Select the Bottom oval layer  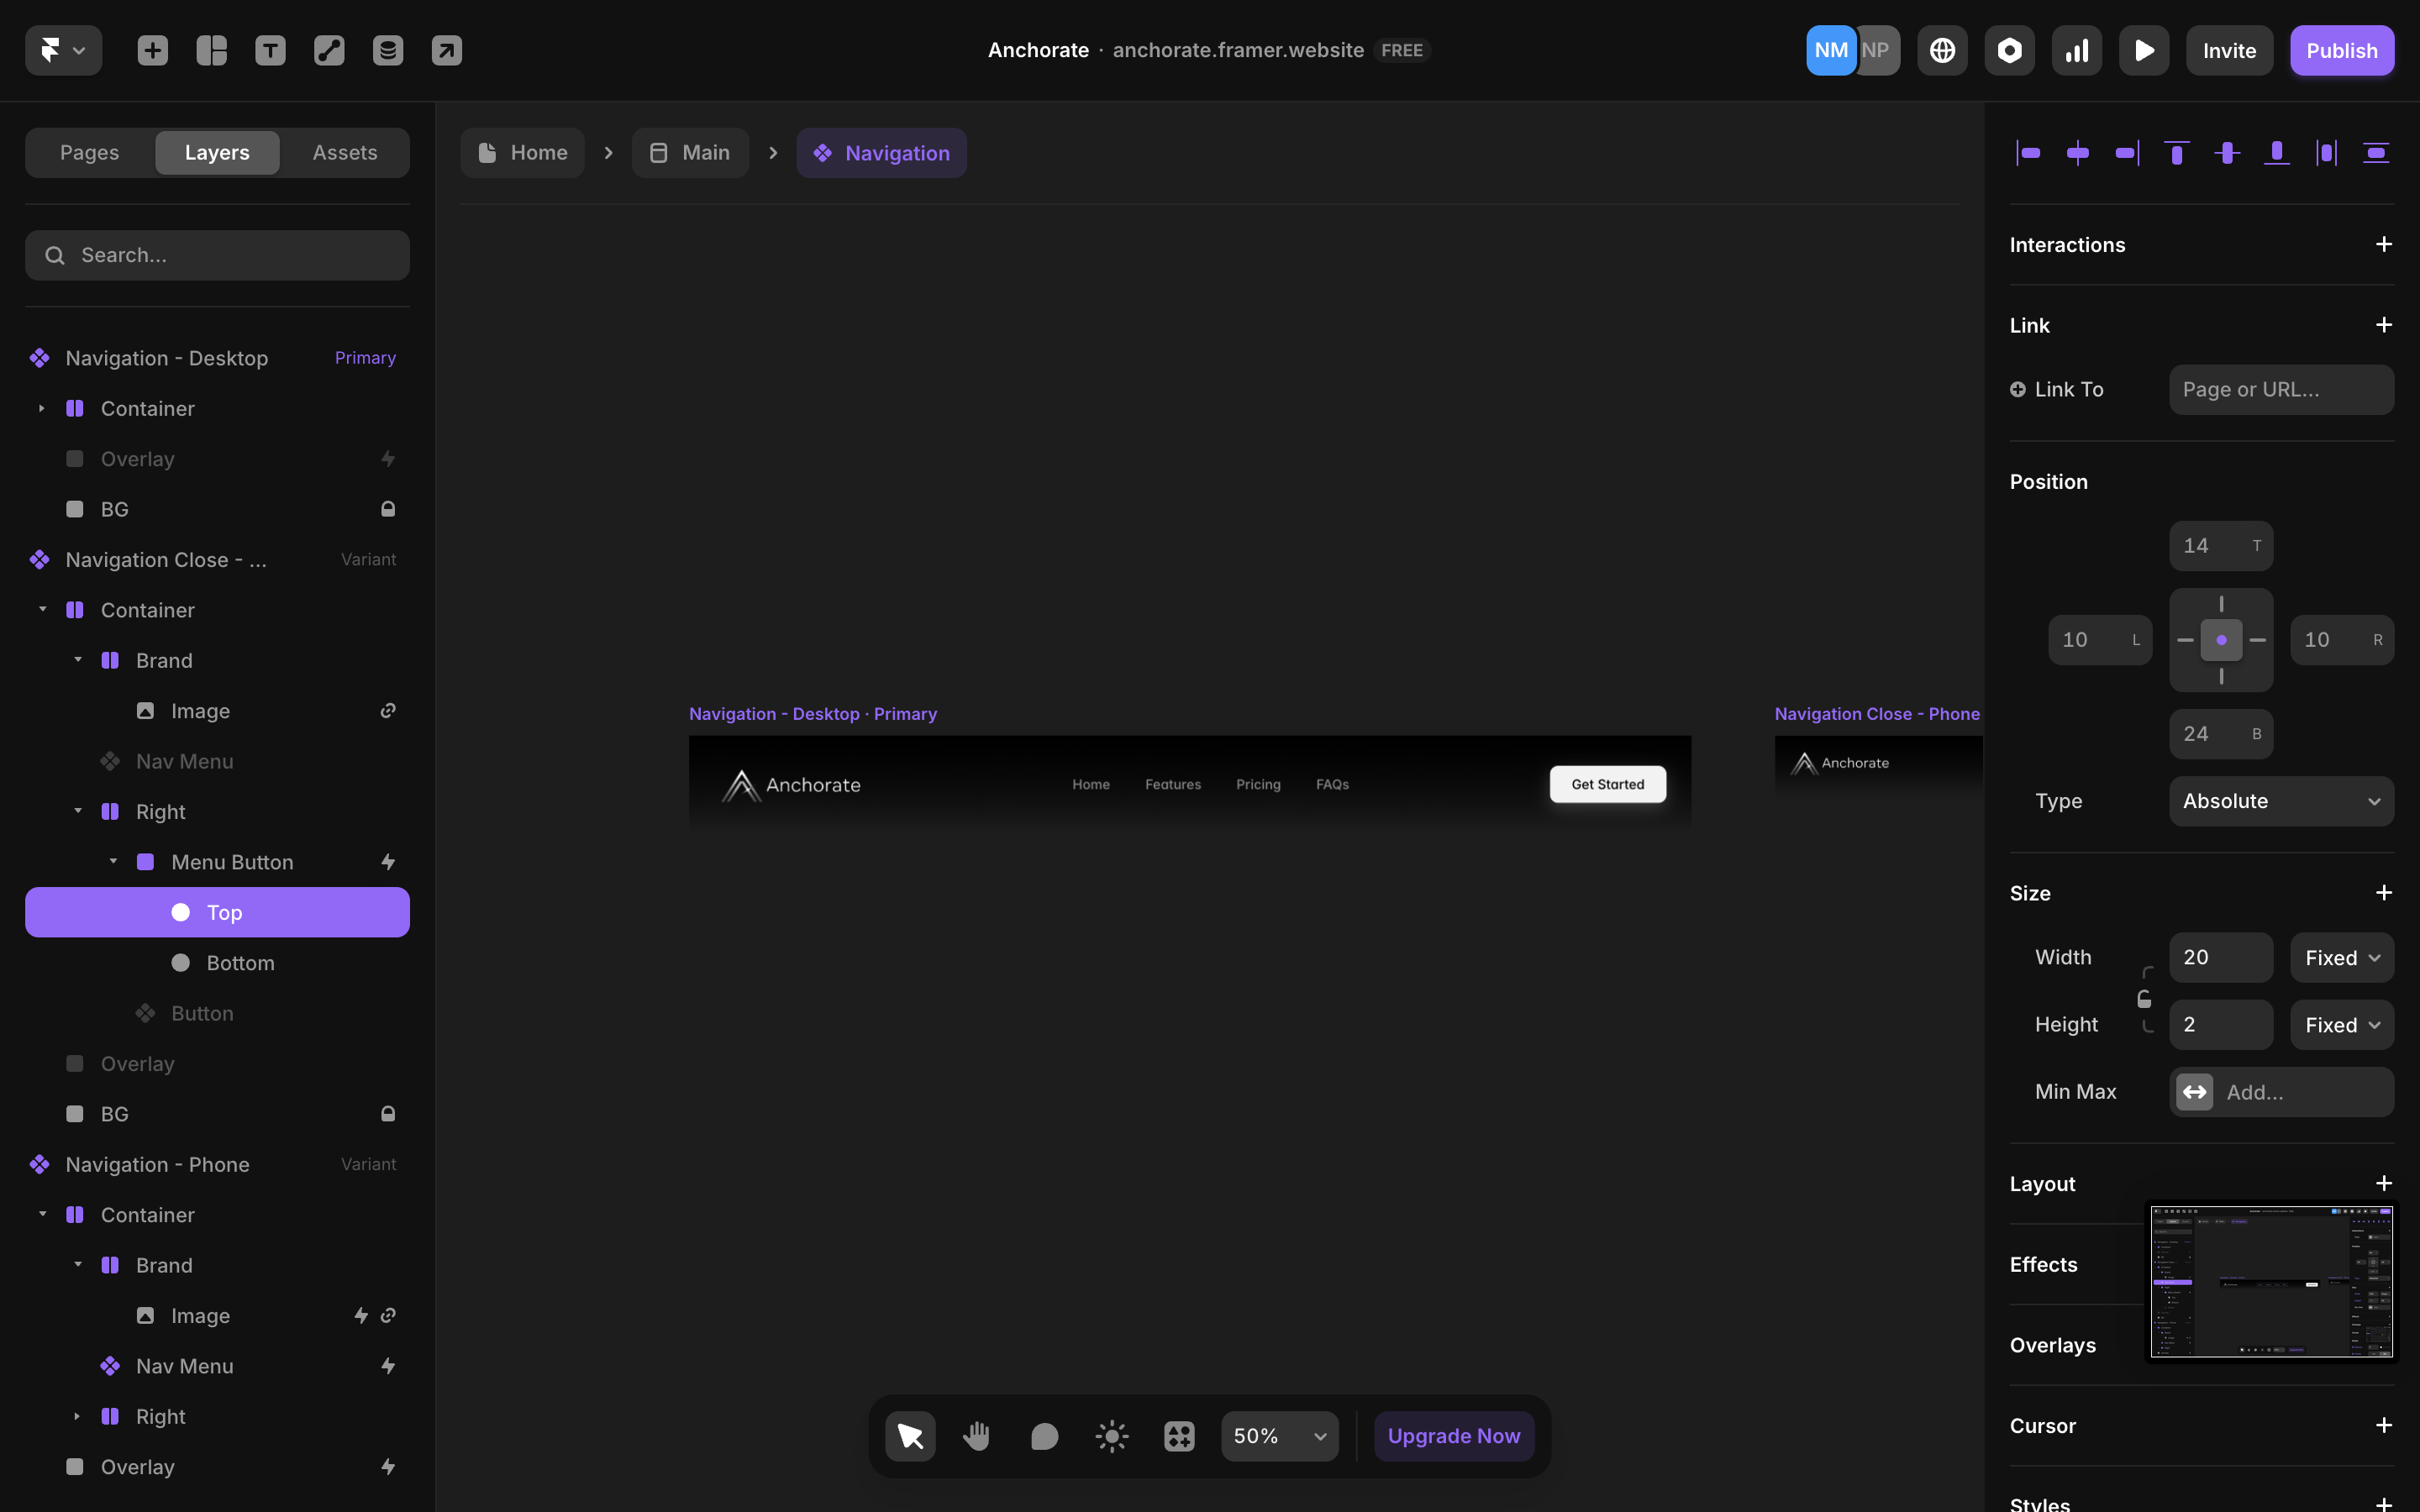240,963
